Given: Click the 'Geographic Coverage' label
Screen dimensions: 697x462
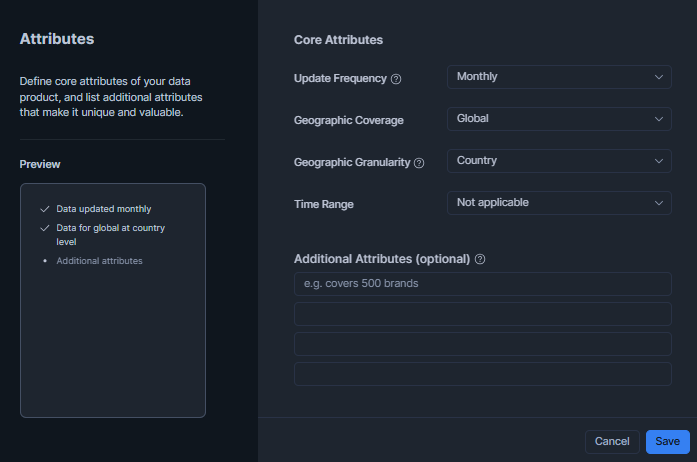Looking at the screenshot, I should tap(348, 121).
